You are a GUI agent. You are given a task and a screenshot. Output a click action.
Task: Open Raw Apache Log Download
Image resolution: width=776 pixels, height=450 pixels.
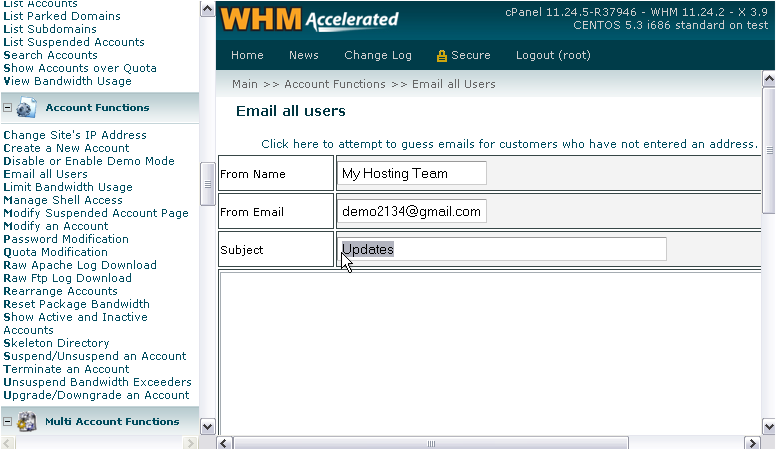point(80,265)
